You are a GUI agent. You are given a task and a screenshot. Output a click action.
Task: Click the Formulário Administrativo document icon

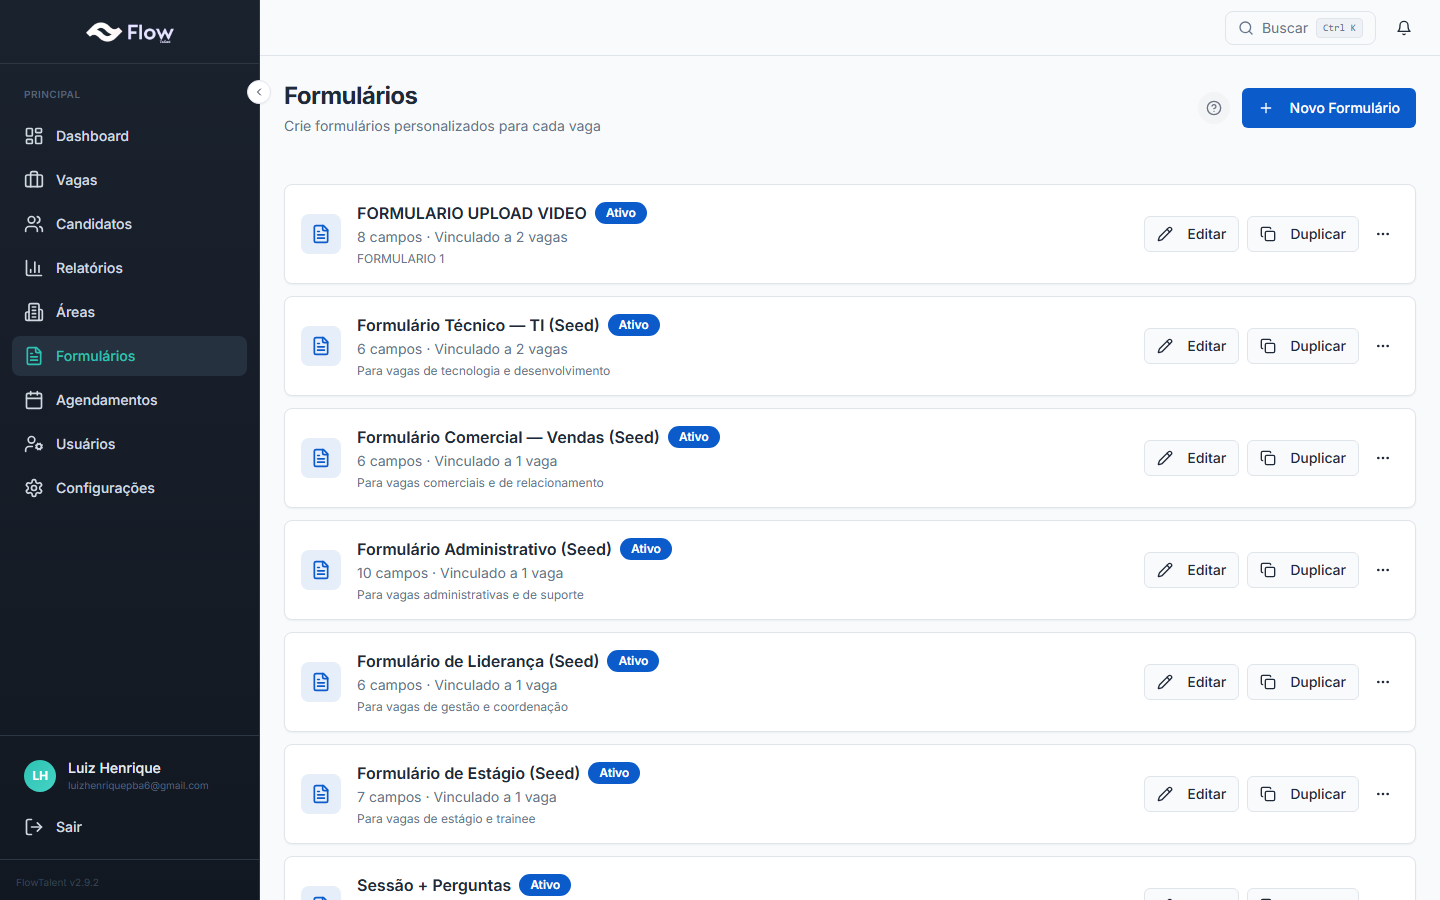coord(321,570)
